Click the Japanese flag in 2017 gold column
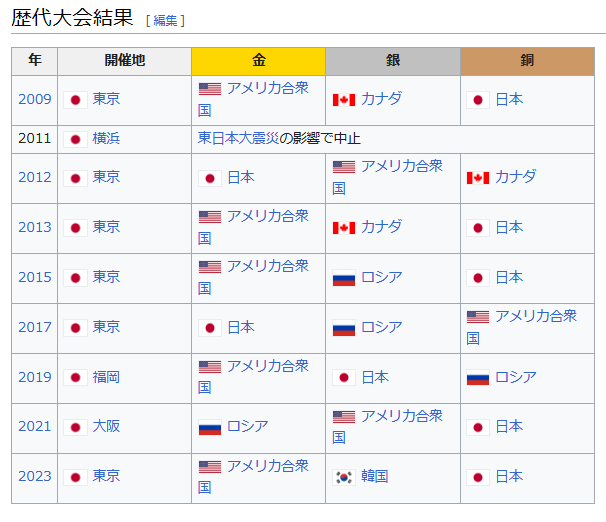Viewport: 606px width, 522px height. pos(209,327)
